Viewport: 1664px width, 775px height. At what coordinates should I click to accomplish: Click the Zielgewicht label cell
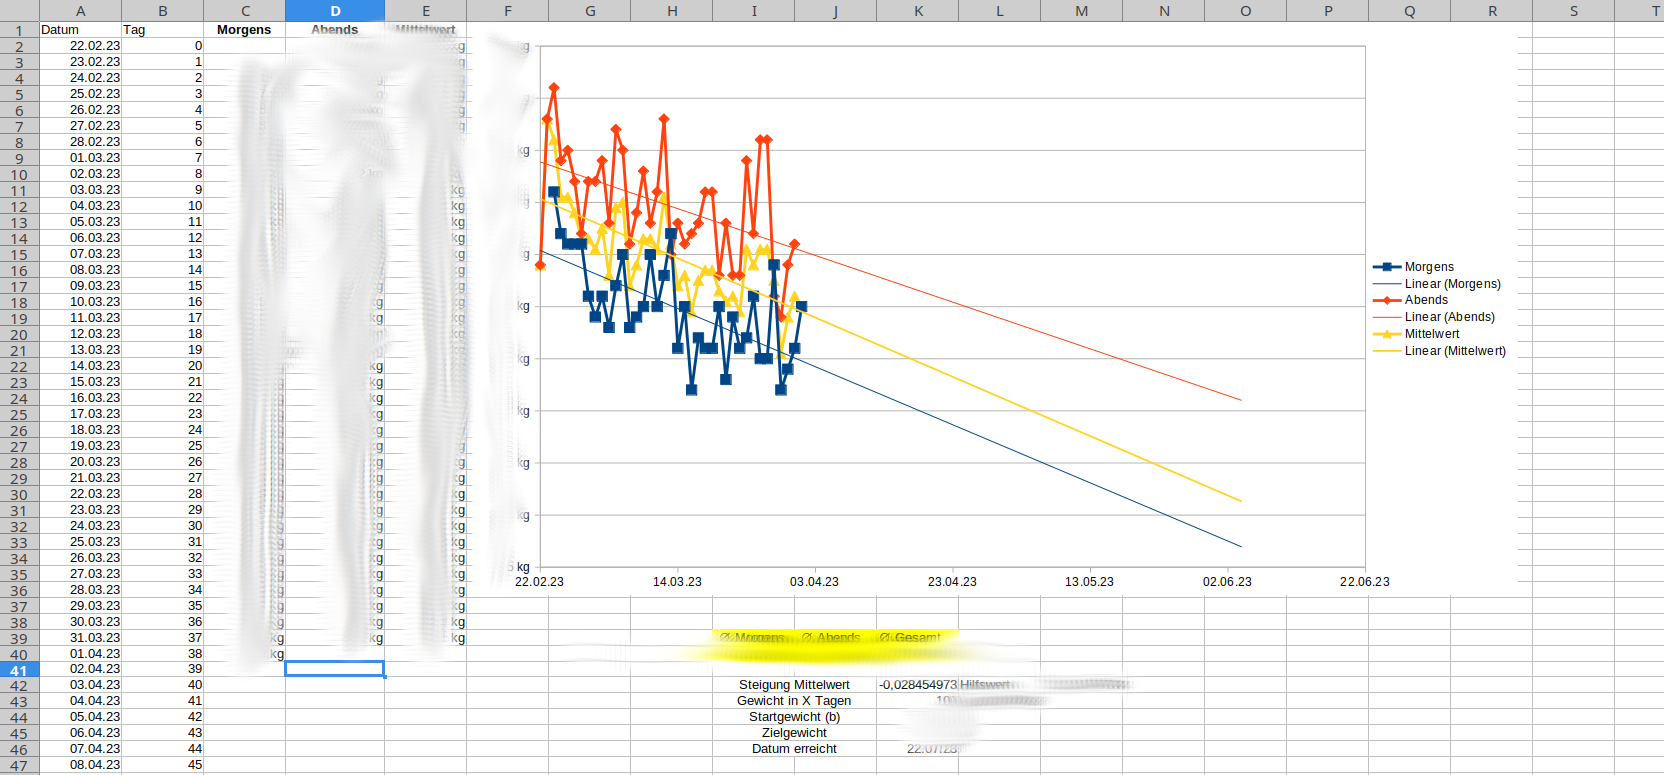pos(794,733)
